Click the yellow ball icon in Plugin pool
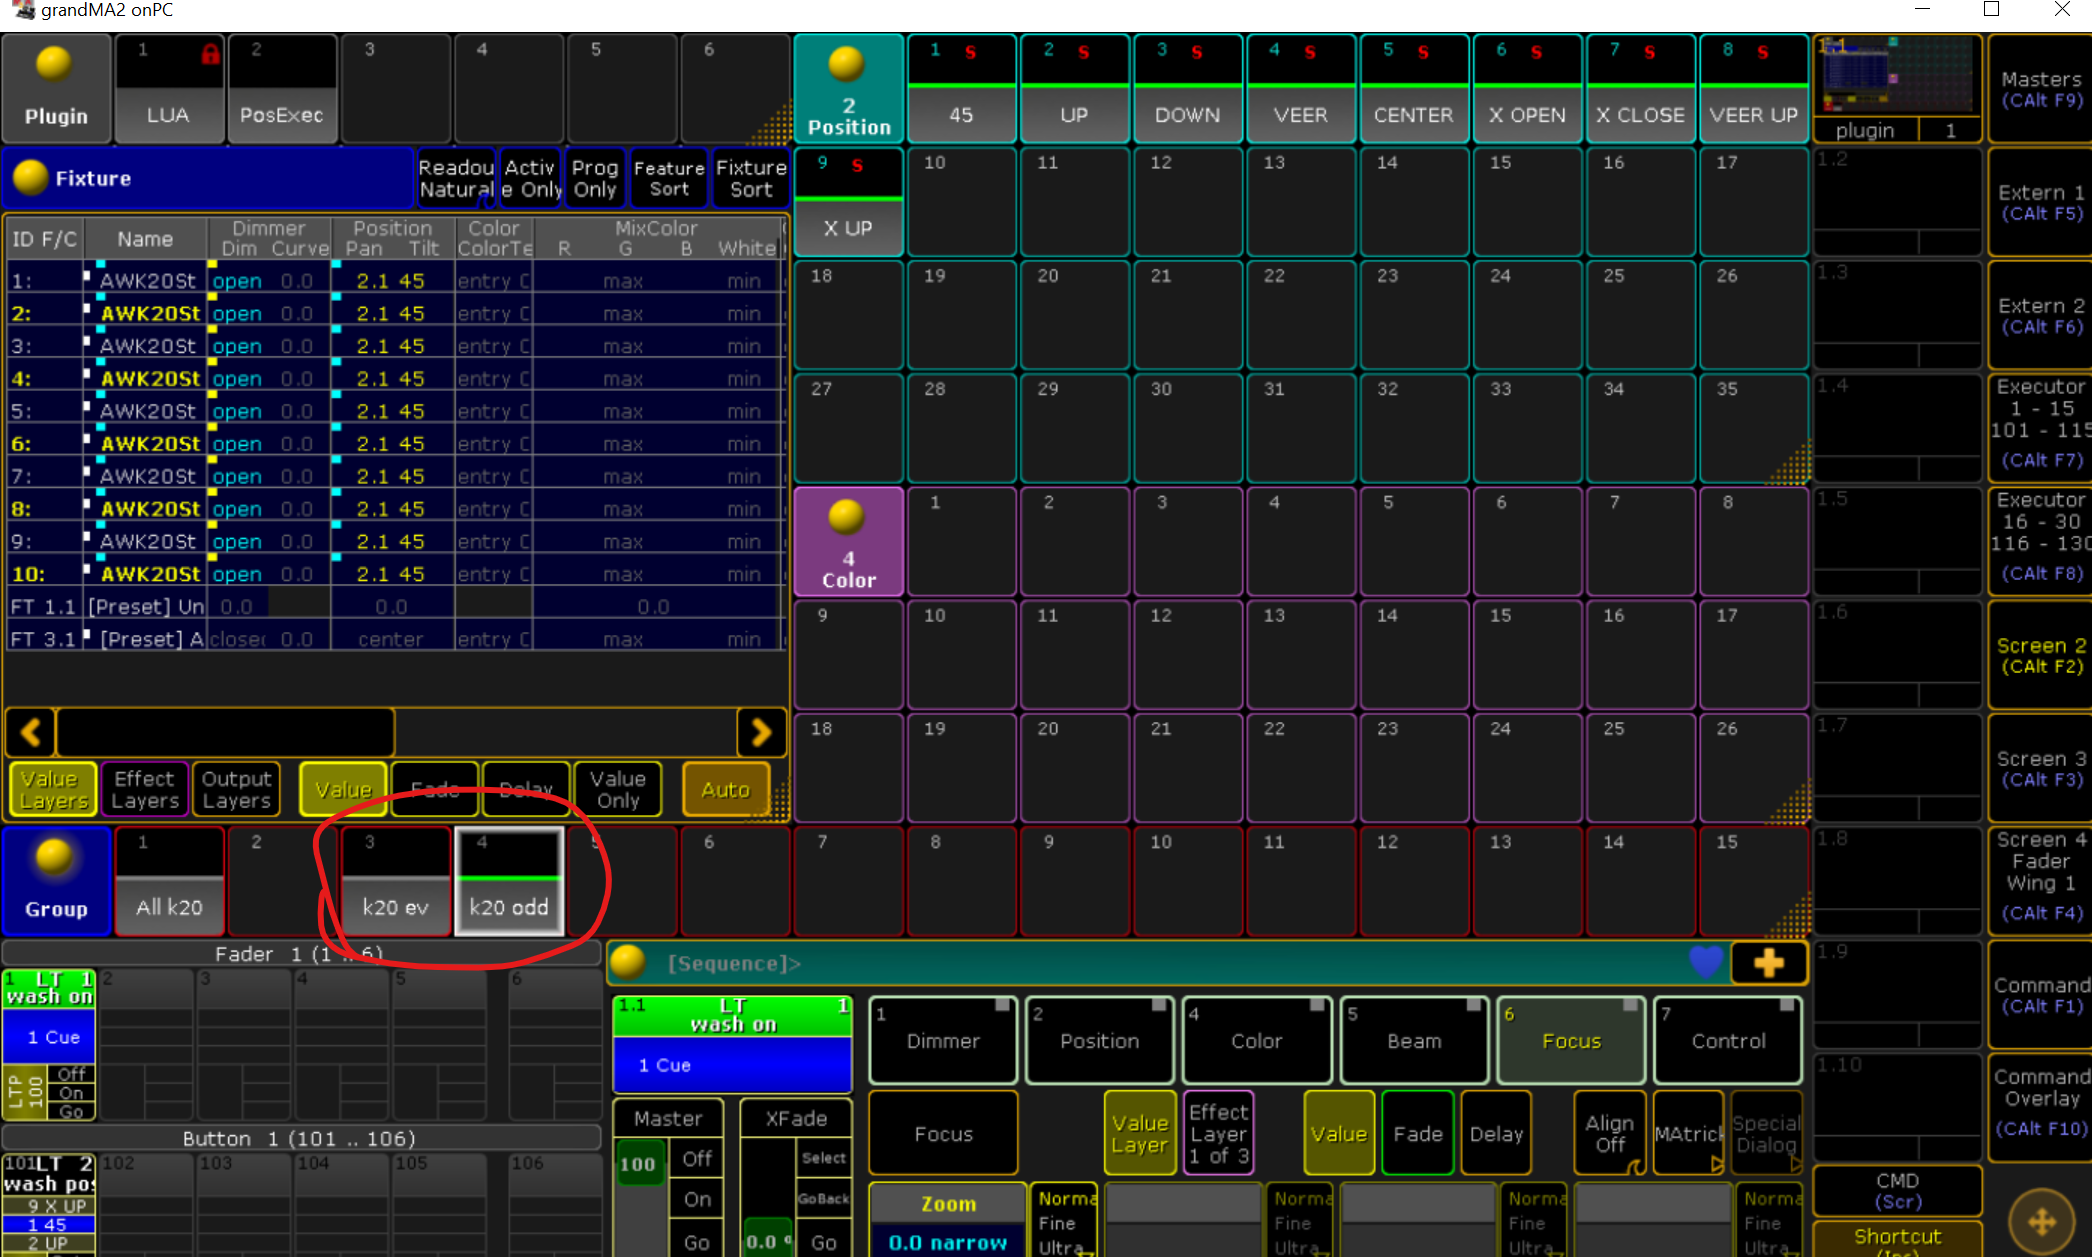 click(x=54, y=64)
